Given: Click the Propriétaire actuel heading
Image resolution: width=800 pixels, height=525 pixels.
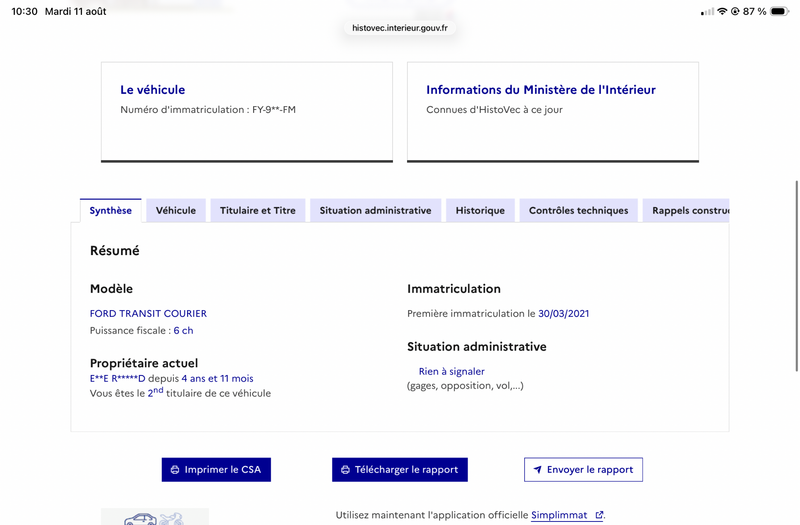Looking at the screenshot, I should [x=144, y=363].
